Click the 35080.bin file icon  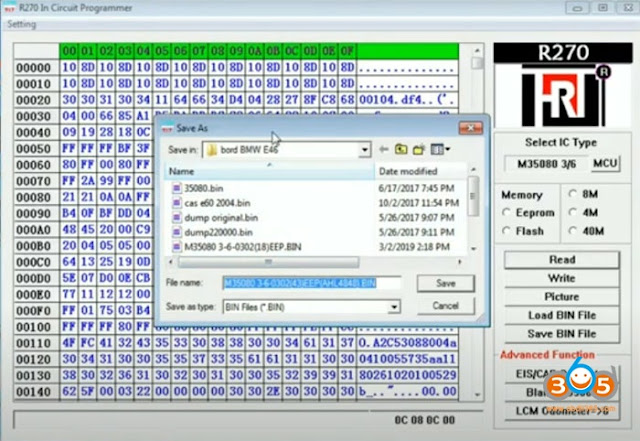(176, 188)
